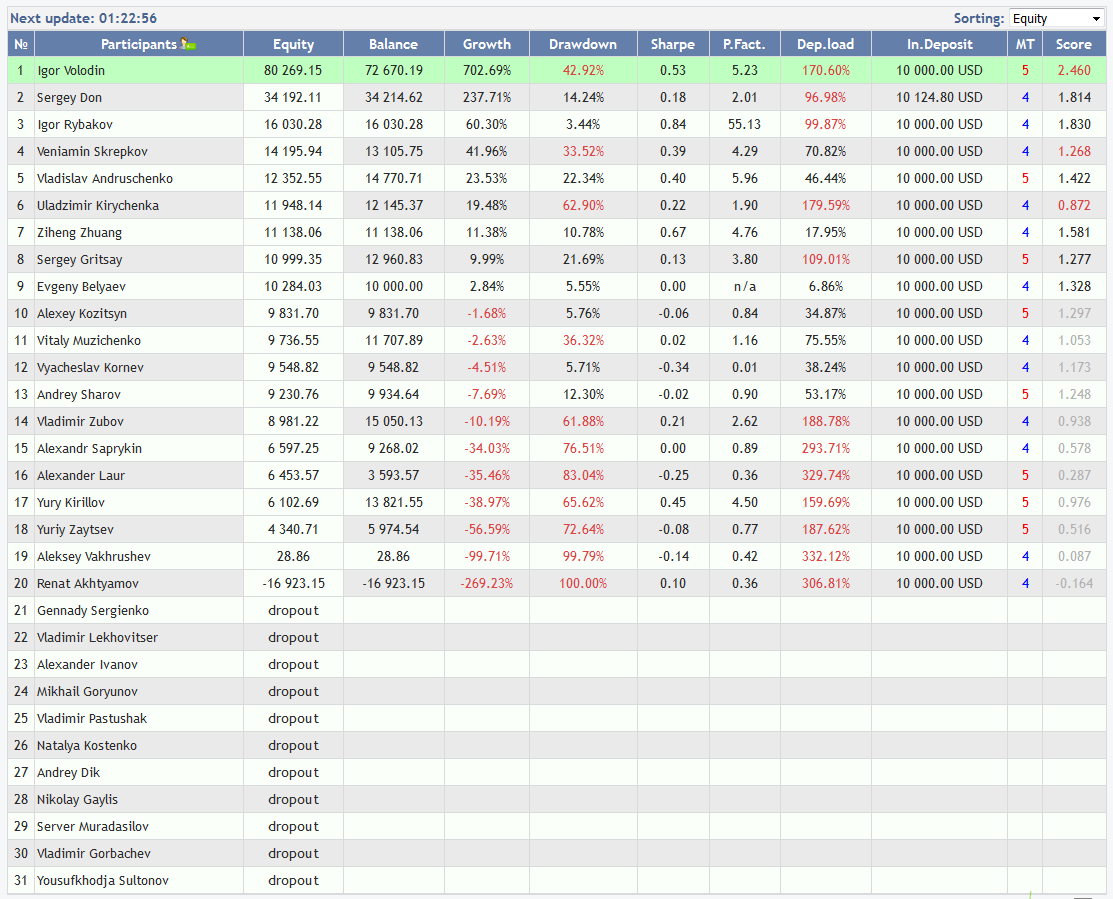The width and height of the screenshot is (1113, 899).
Task: Select the Yousufkhodja Sultonov row name
Action: point(103,879)
